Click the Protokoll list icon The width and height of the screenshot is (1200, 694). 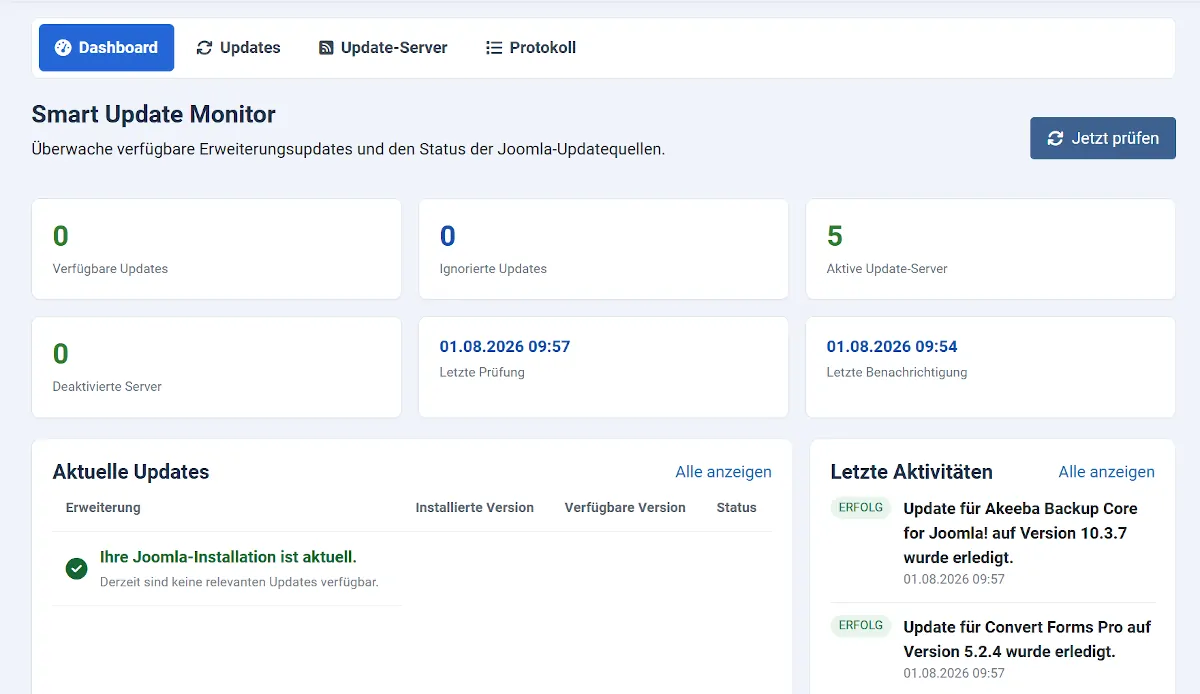click(x=494, y=47)
